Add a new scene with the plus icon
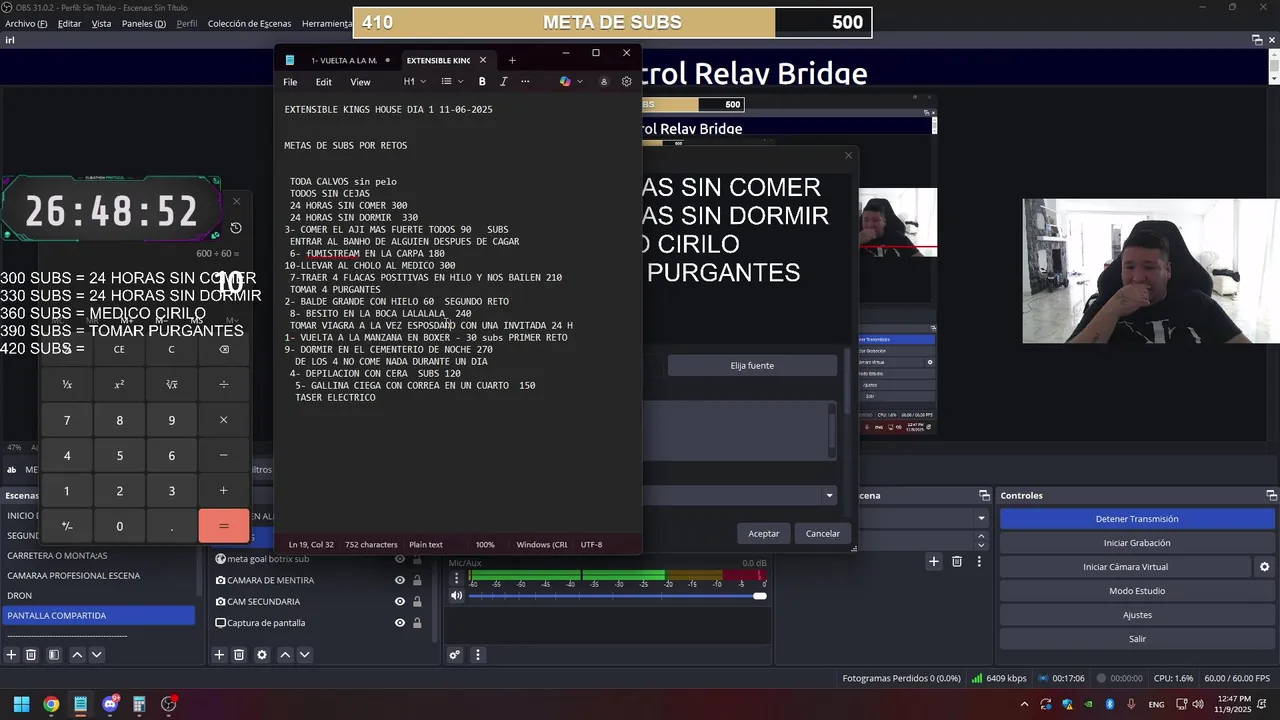Screen dimensions: 1280x720 [x=12, y=655]
